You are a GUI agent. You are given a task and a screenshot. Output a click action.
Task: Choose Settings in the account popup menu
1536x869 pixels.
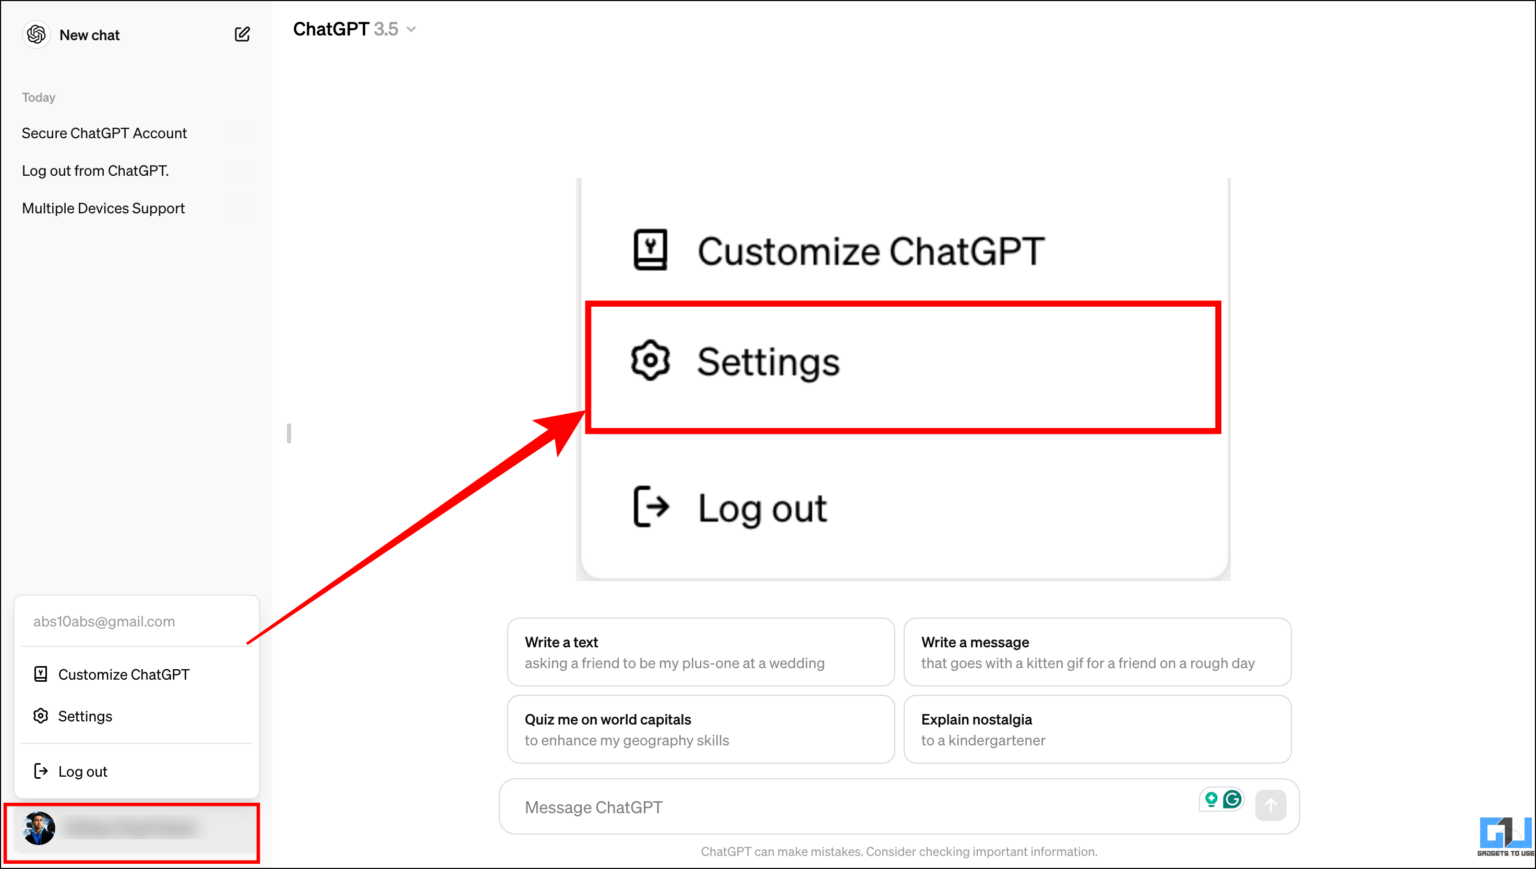click(136, 716)
